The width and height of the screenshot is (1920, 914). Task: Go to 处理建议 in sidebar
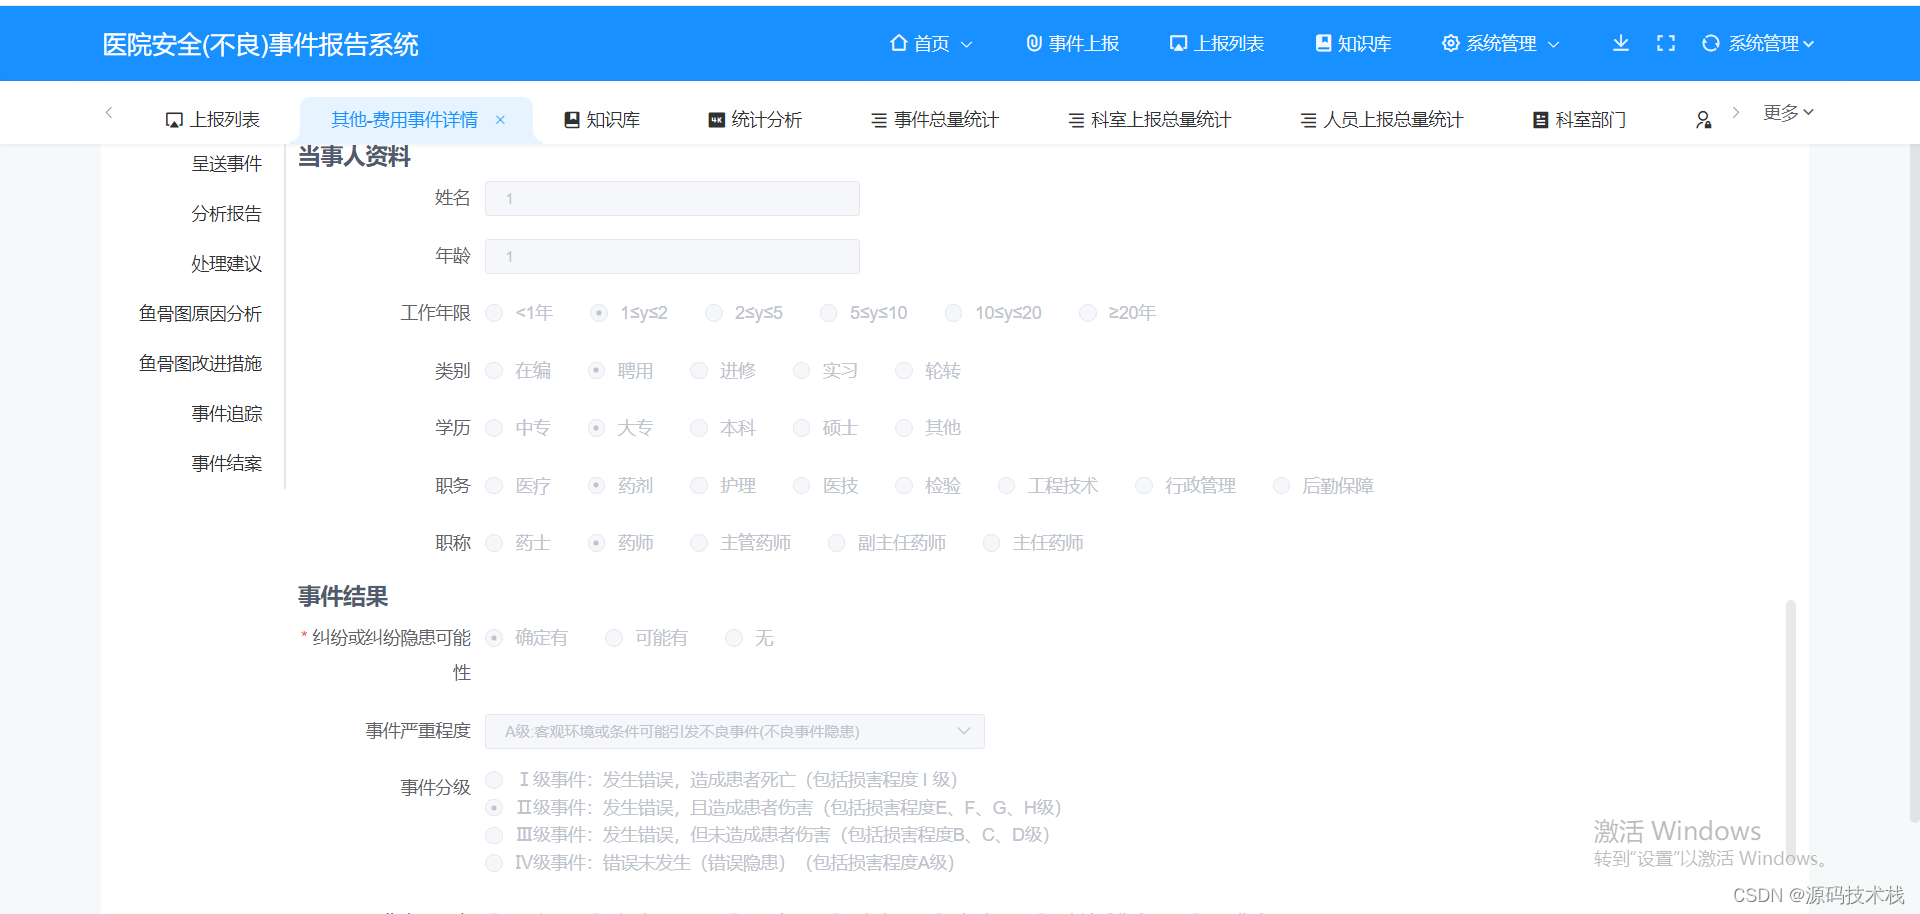point(227,264)
